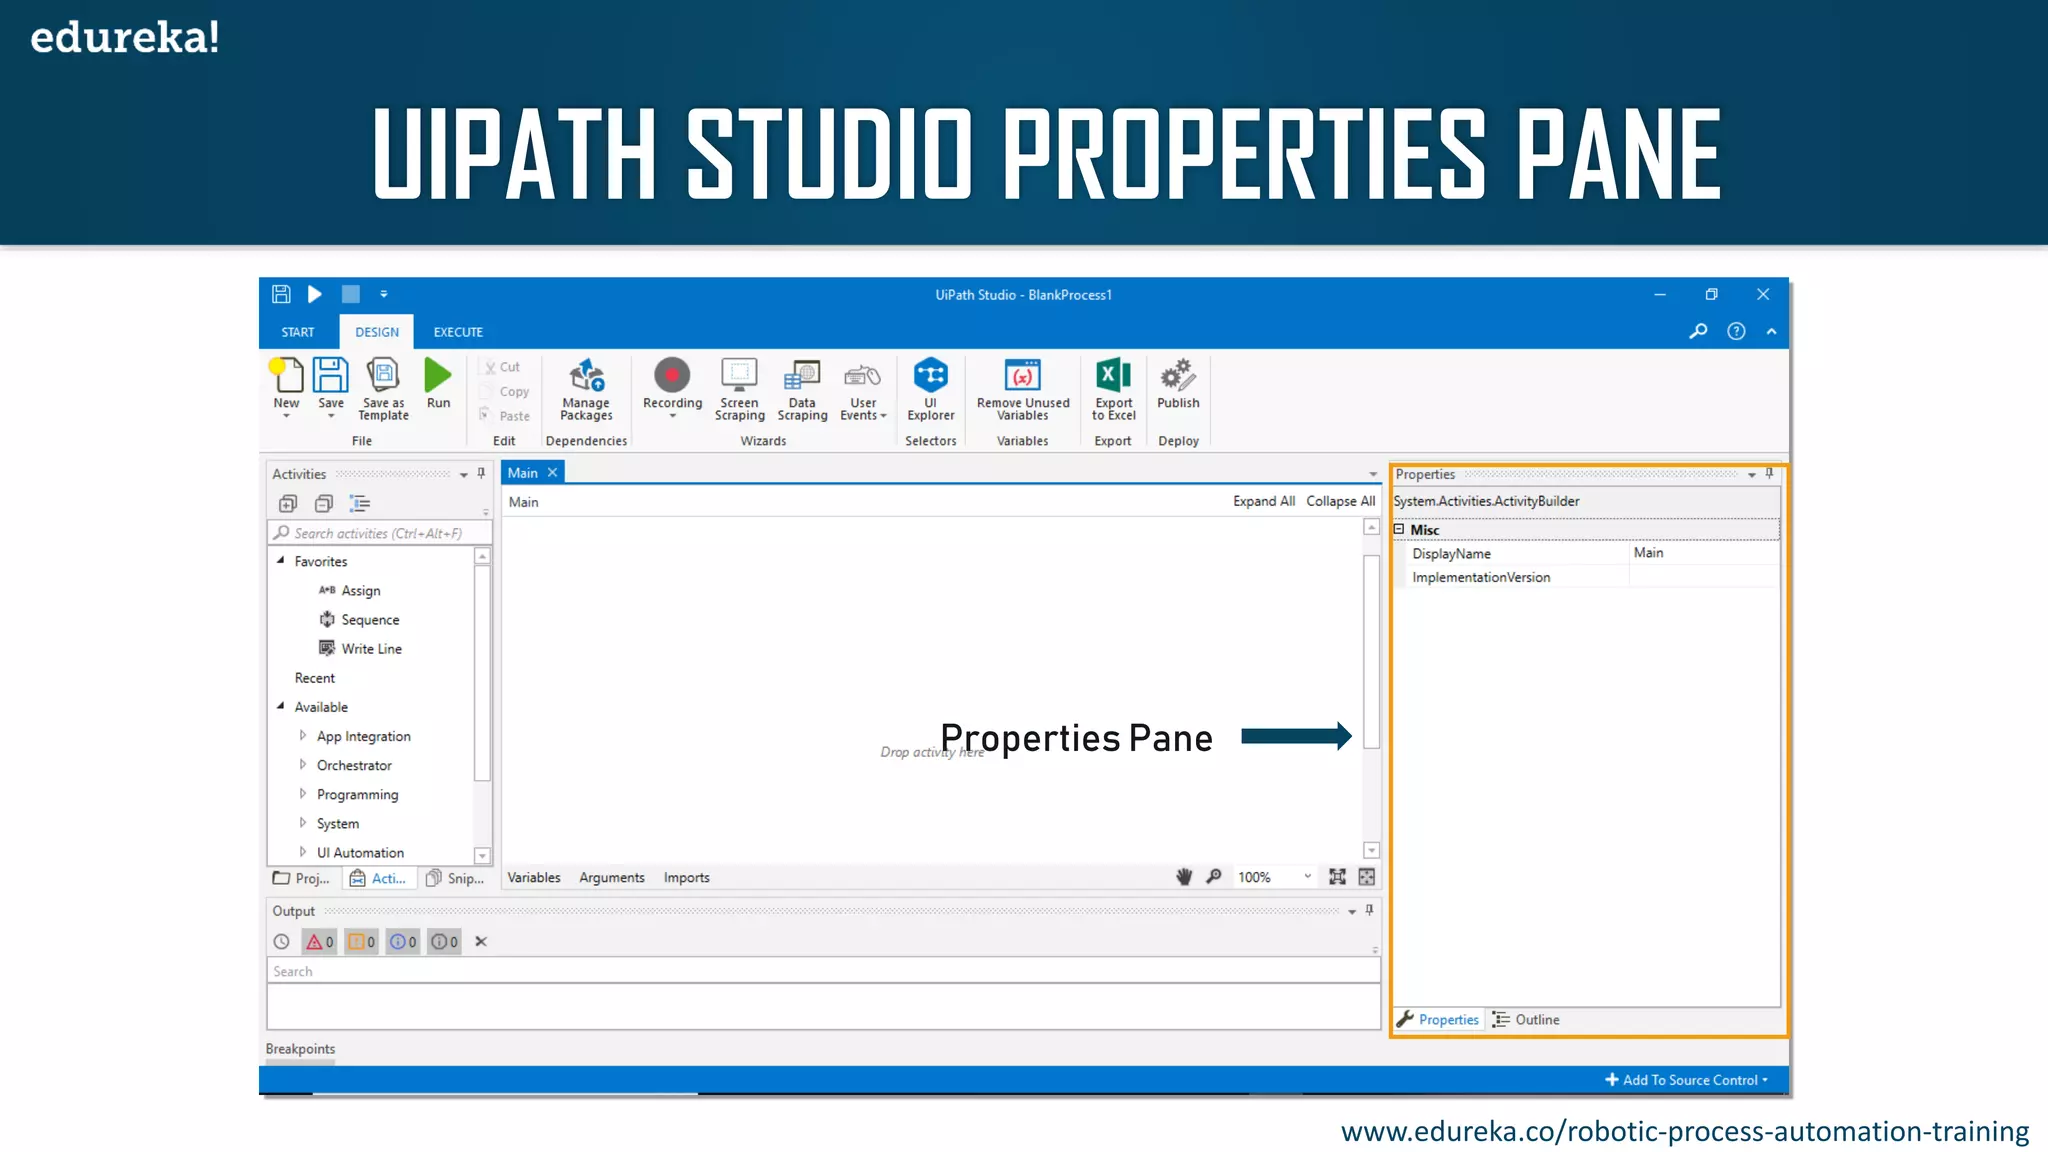The image size is (2048, 1152).
Task: Click Add To Source Control
Action: pyautogui.click(x=1687, y=1080)
